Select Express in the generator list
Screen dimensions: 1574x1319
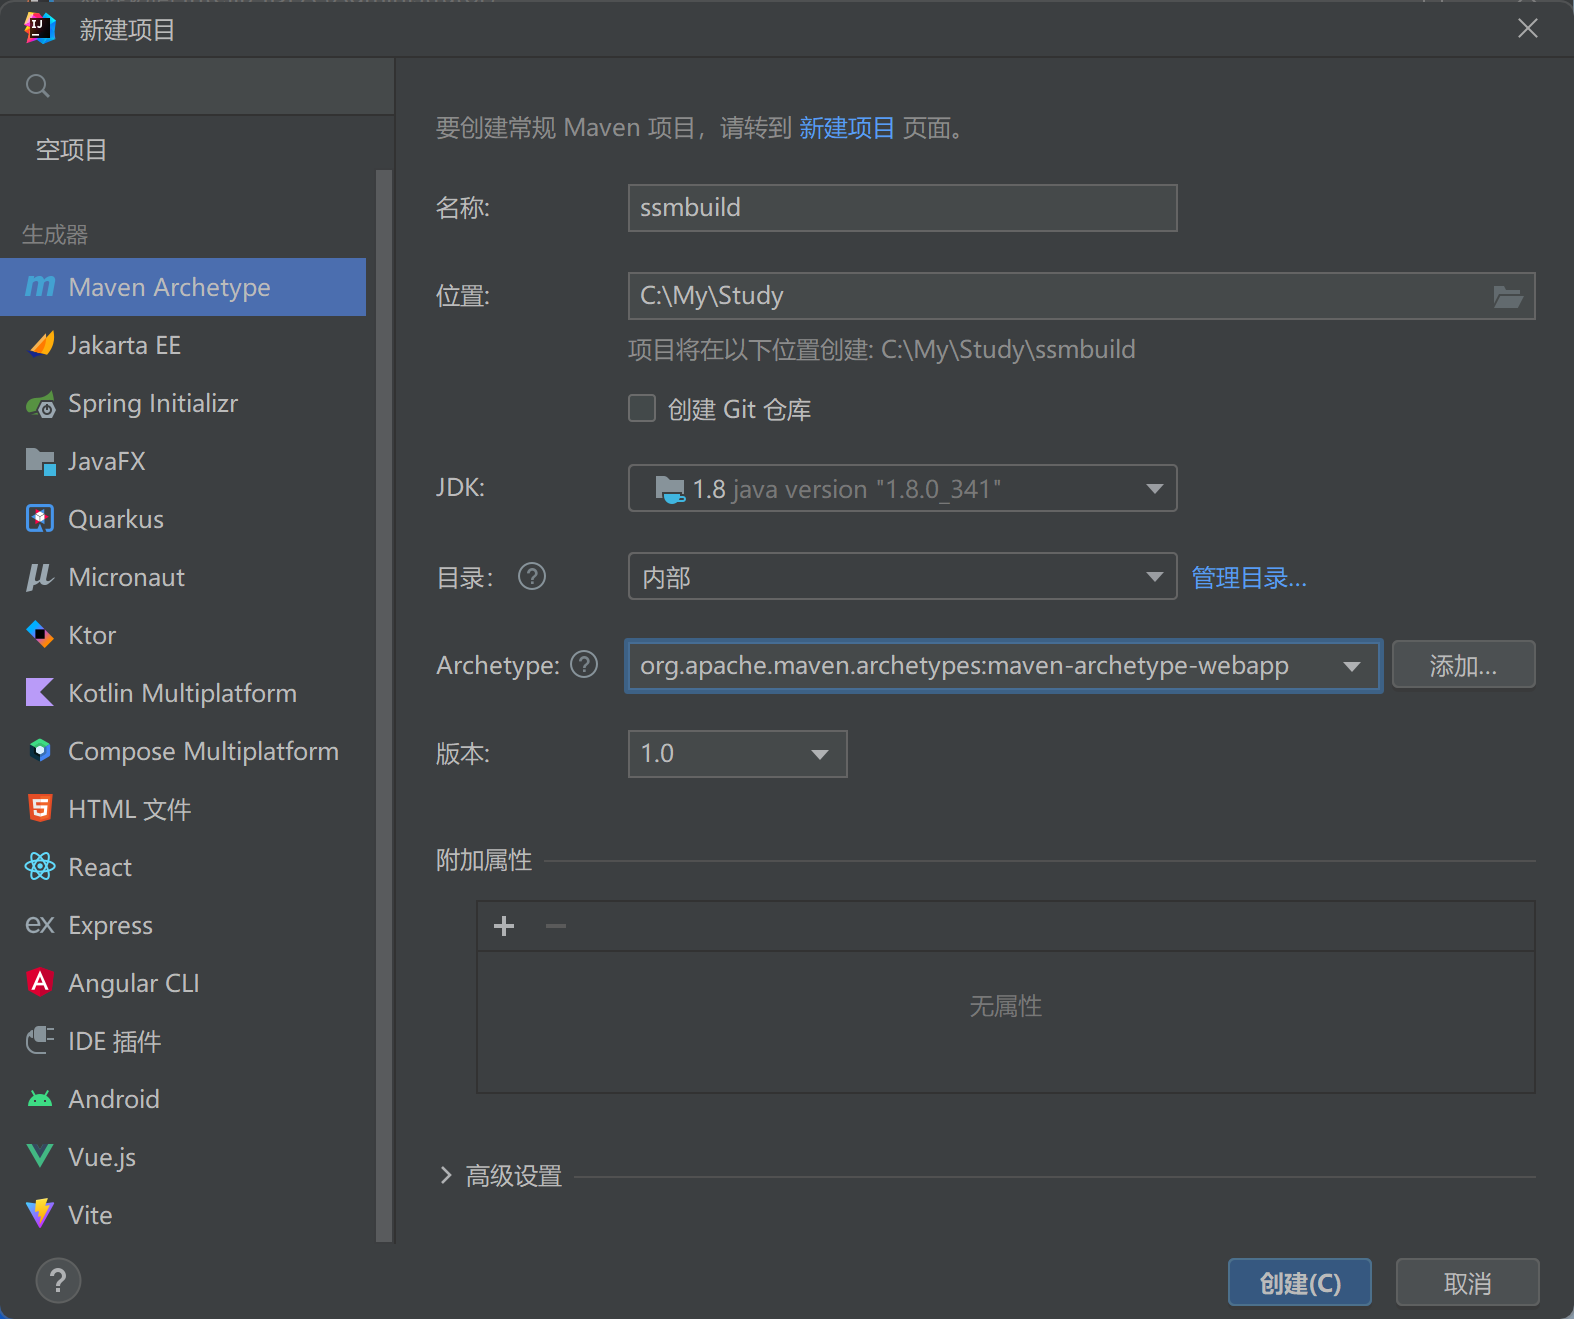183,925
